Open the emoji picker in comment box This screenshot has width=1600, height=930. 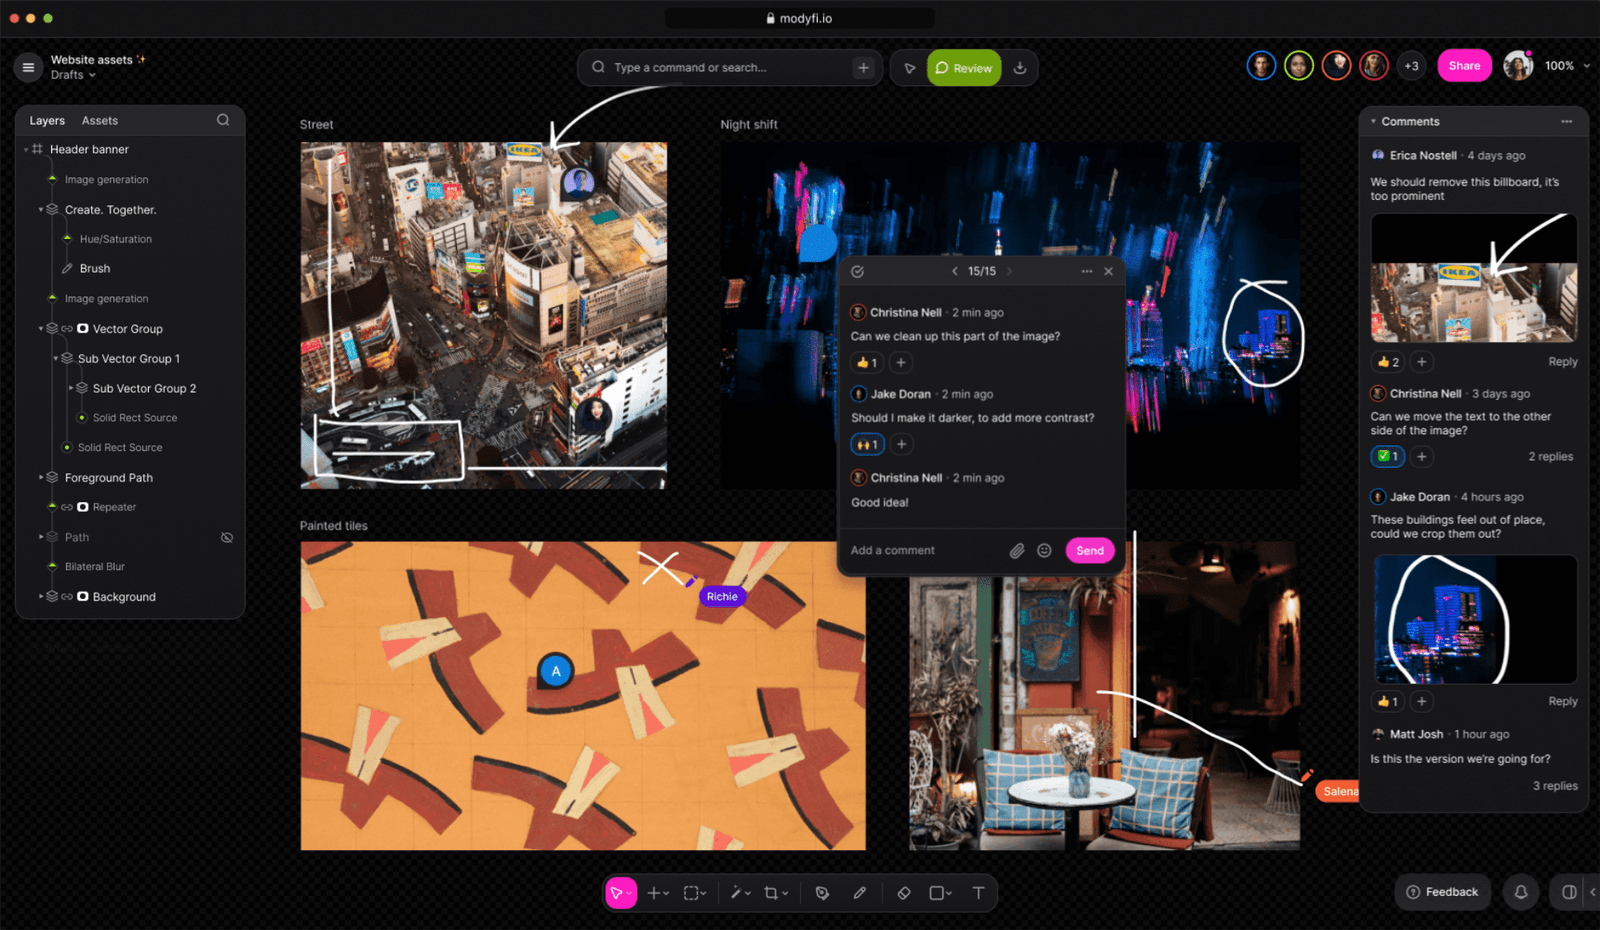(x=1044, y=551)
